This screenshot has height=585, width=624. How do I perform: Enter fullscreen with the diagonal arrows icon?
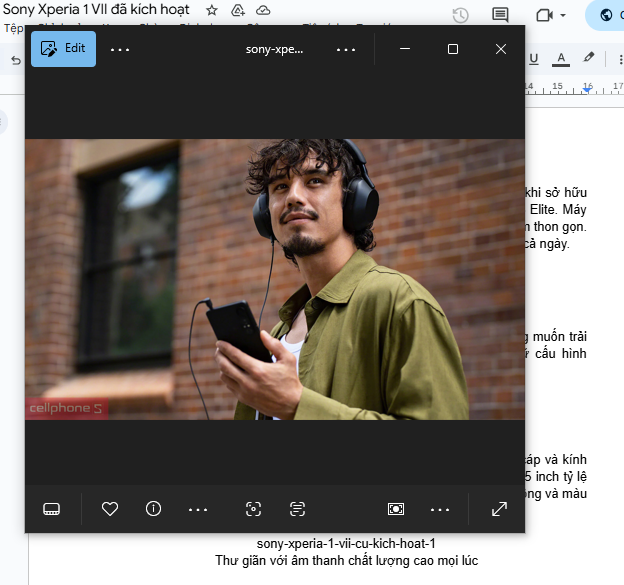click(499, 509)
